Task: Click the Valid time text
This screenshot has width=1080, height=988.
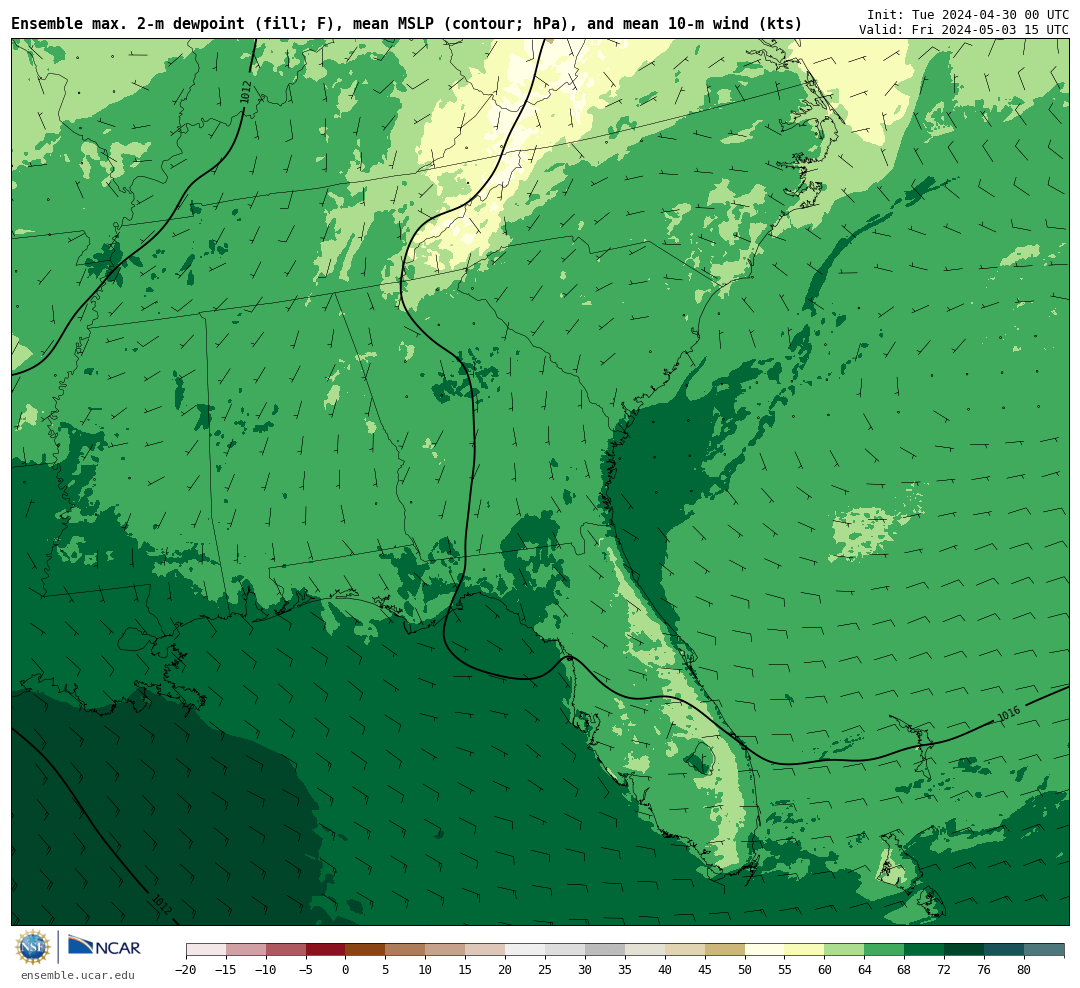Action: pyautogui.click(x=964, y=30)
